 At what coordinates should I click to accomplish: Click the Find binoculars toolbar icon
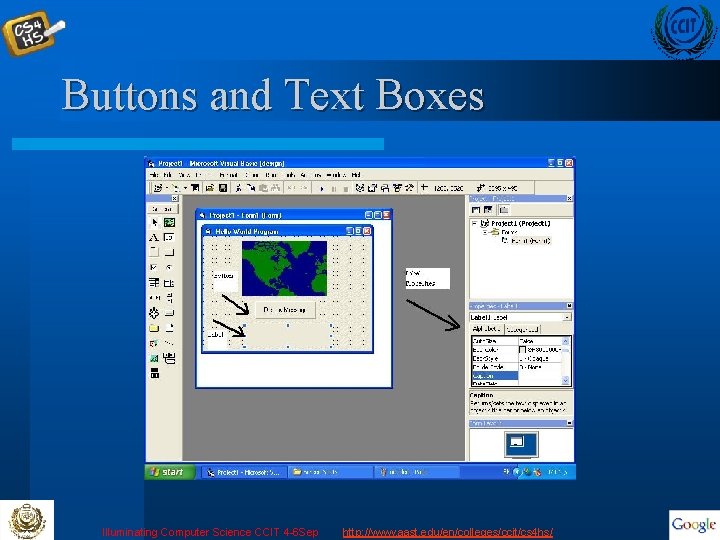(276, 188)
